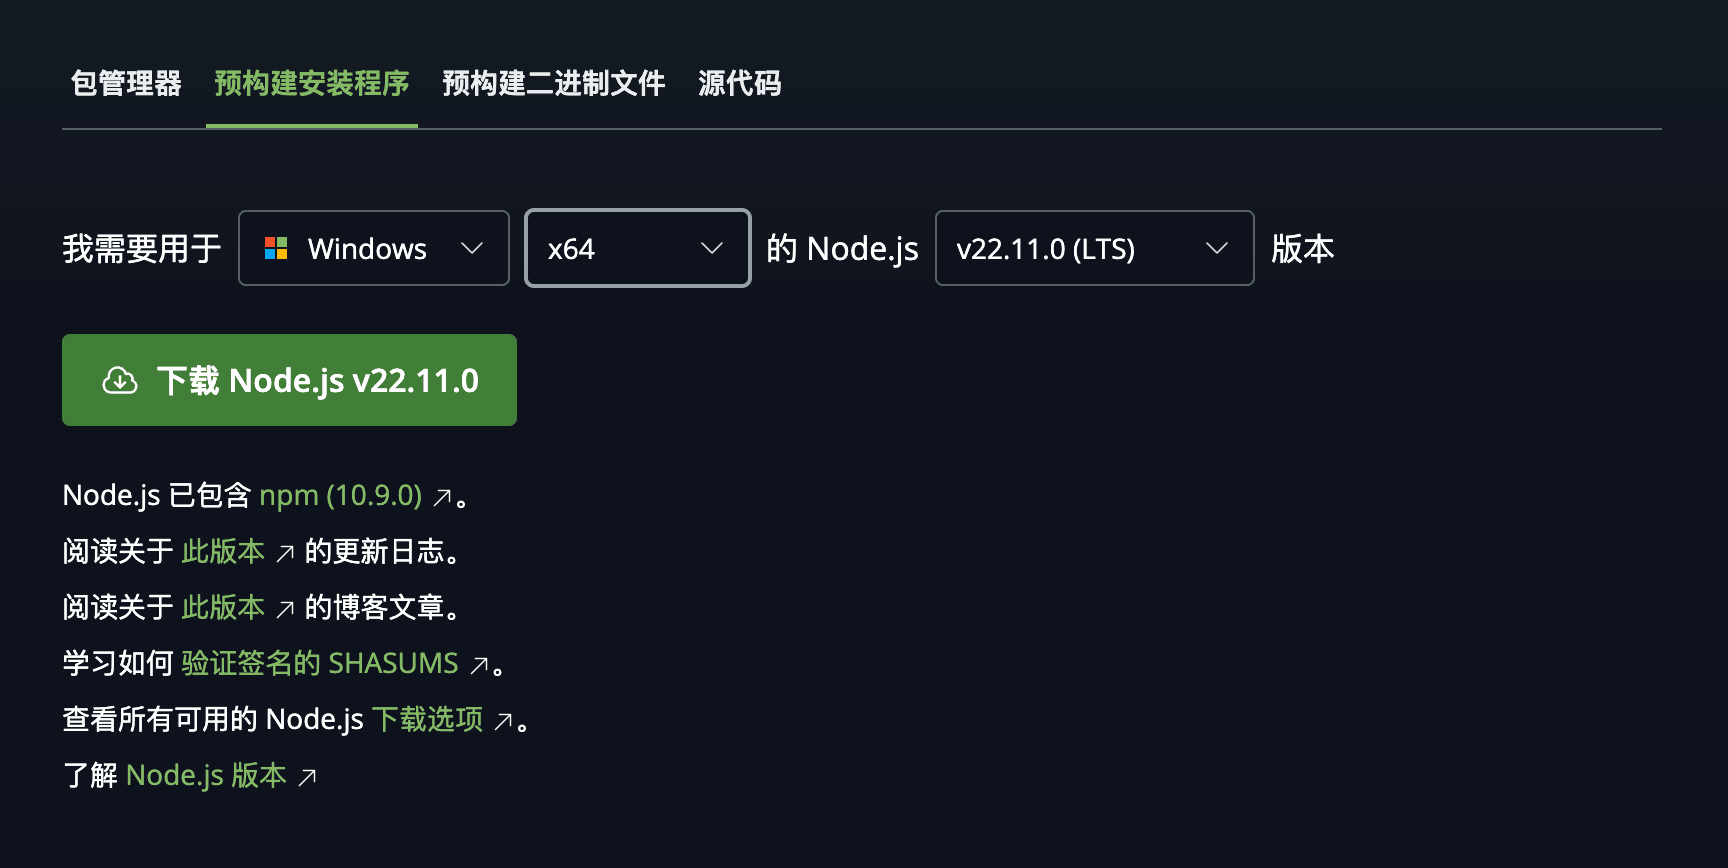This screenshot has width=1728, height=868.
Task: Open the v22.11.0 (LTS) version dropdown
Action: (1094, 248)
